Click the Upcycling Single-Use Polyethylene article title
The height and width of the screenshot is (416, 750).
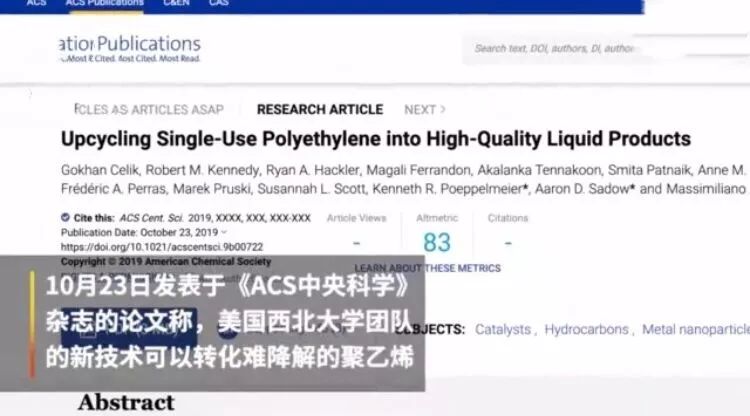tap(376, 139)
